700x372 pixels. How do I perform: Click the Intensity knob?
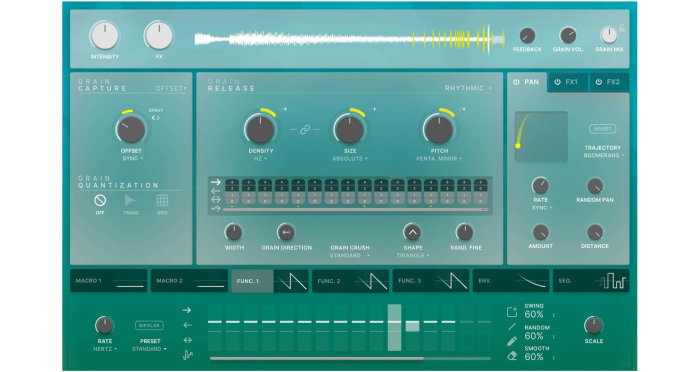tap(104, 36)
